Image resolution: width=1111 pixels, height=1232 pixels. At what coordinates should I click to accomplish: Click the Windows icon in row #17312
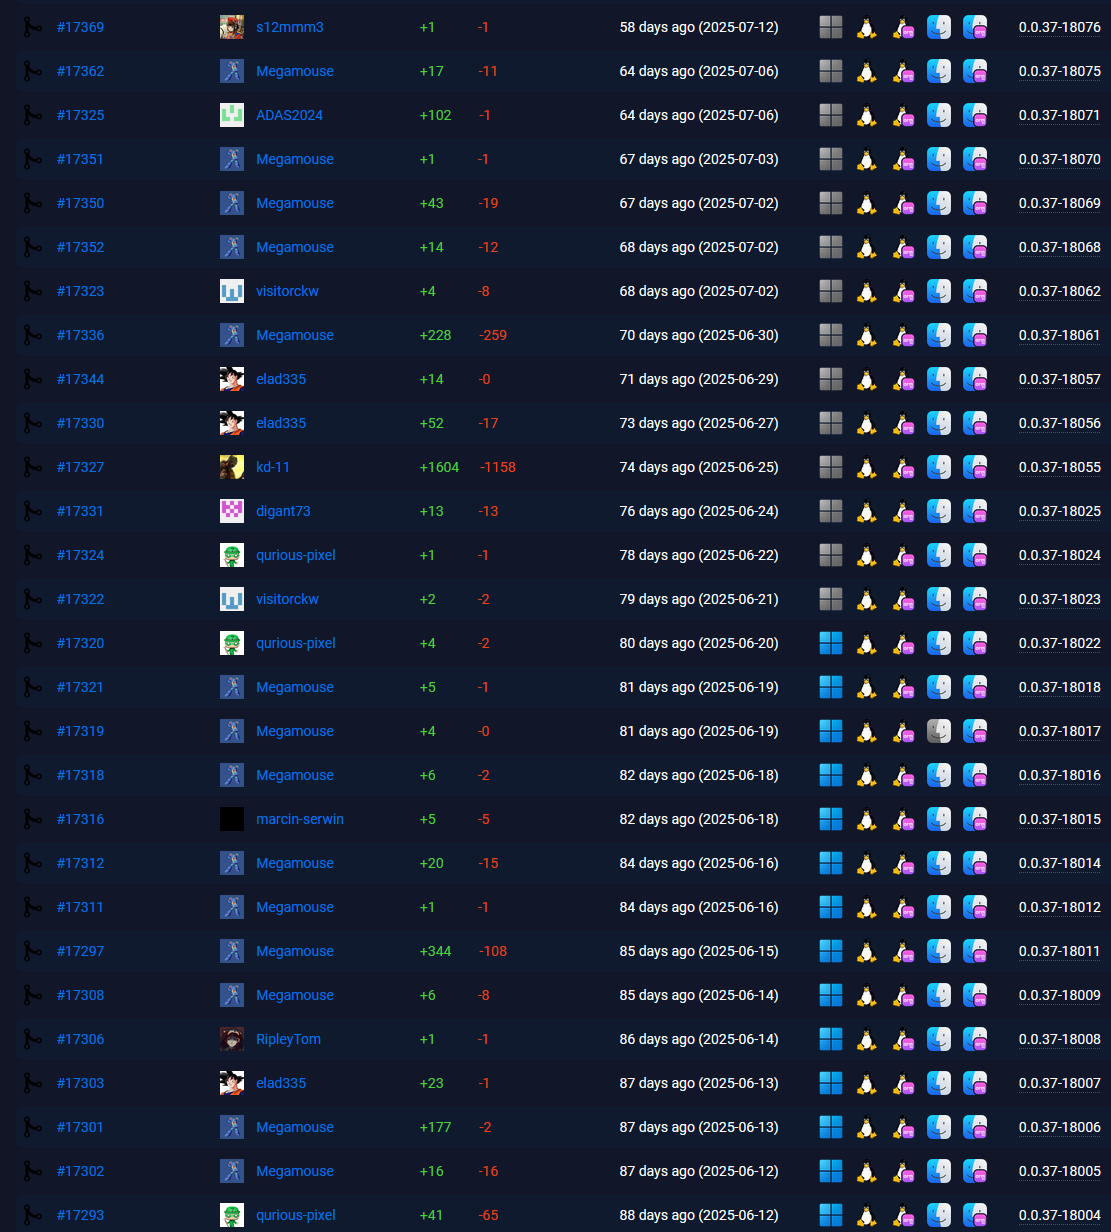coord(831,863)
